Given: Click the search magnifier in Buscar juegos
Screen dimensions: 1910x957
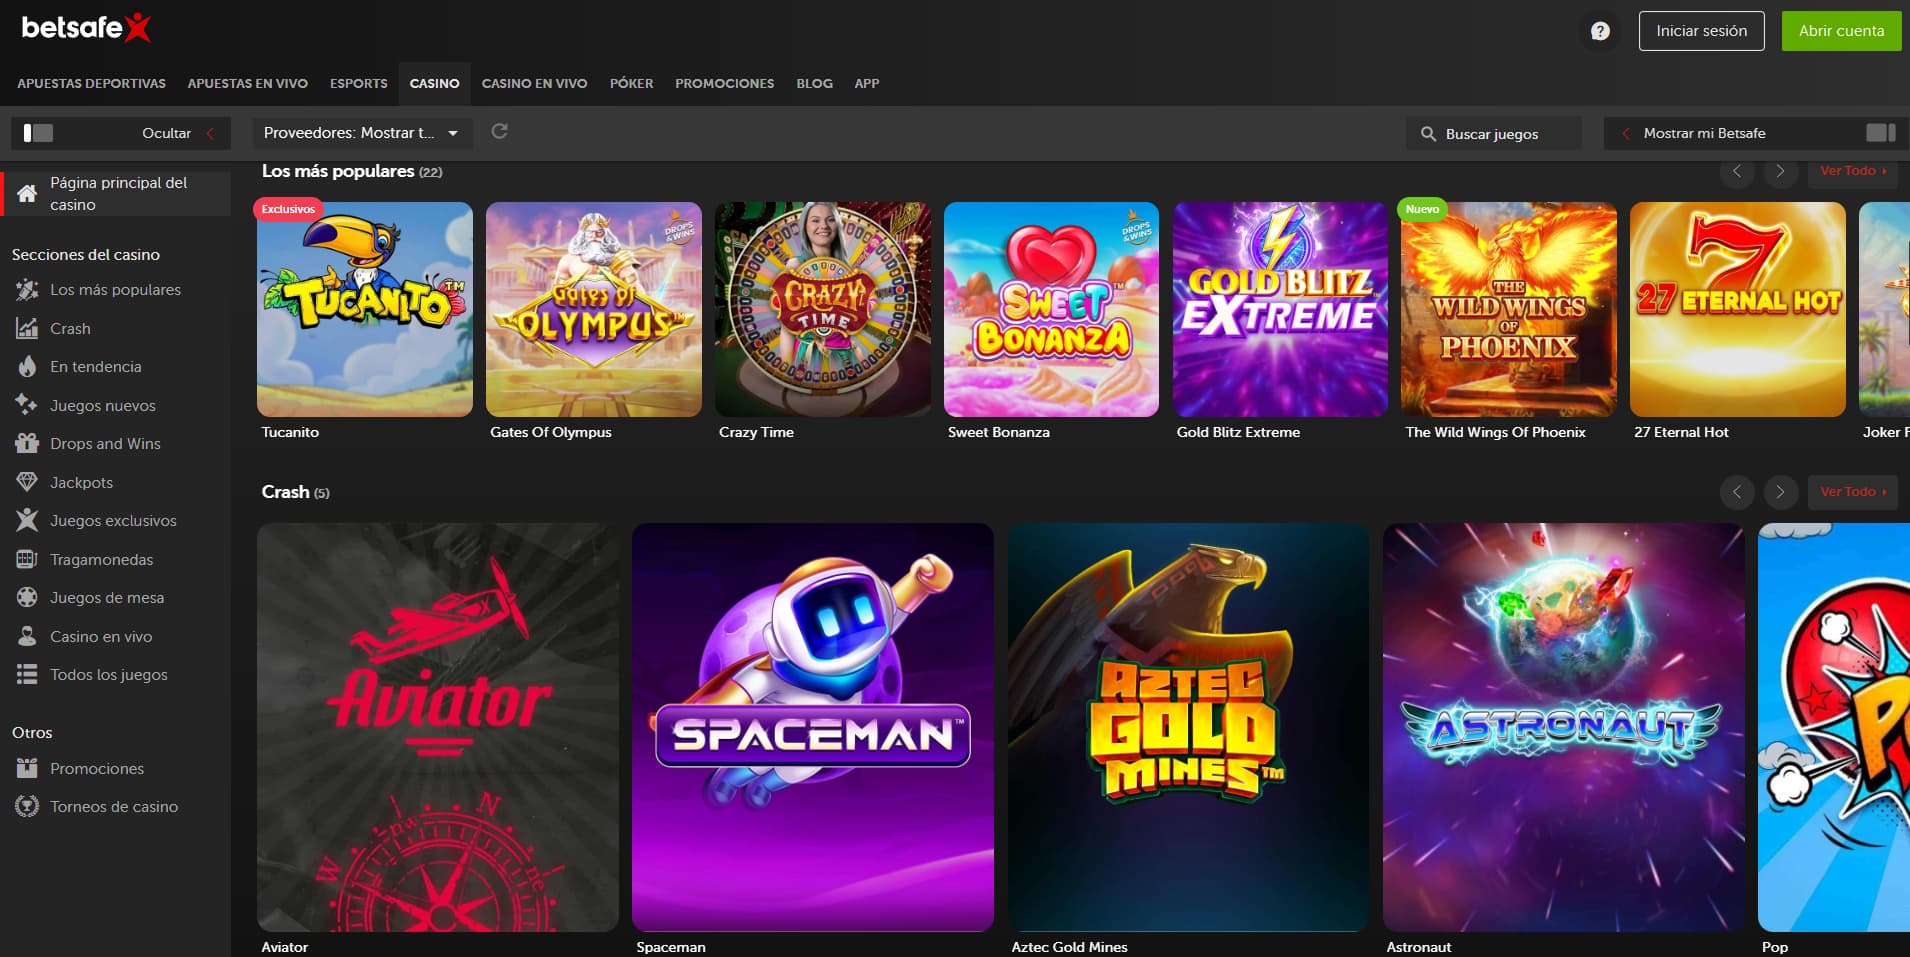Looking at the screenshot, I should tap(1428, 133).
